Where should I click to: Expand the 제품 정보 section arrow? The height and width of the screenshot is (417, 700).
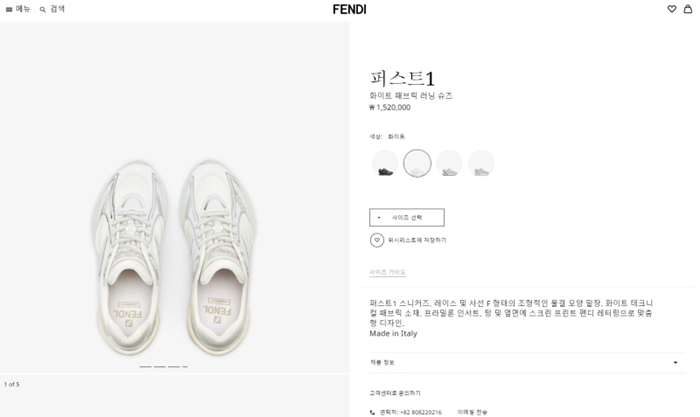[676, 362]
